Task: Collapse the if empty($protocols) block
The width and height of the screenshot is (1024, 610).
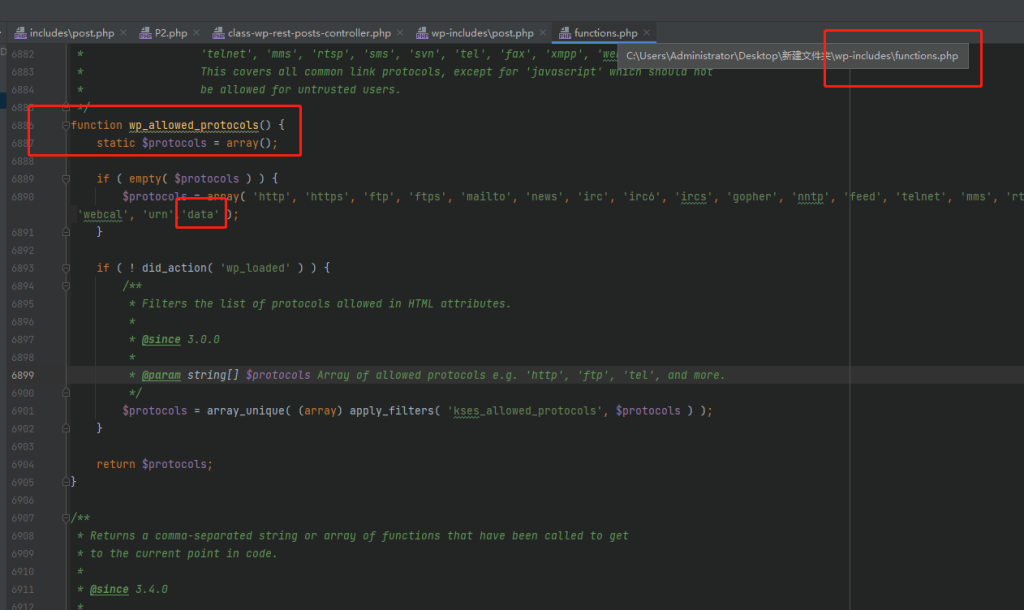Action: tap(65, 178)
